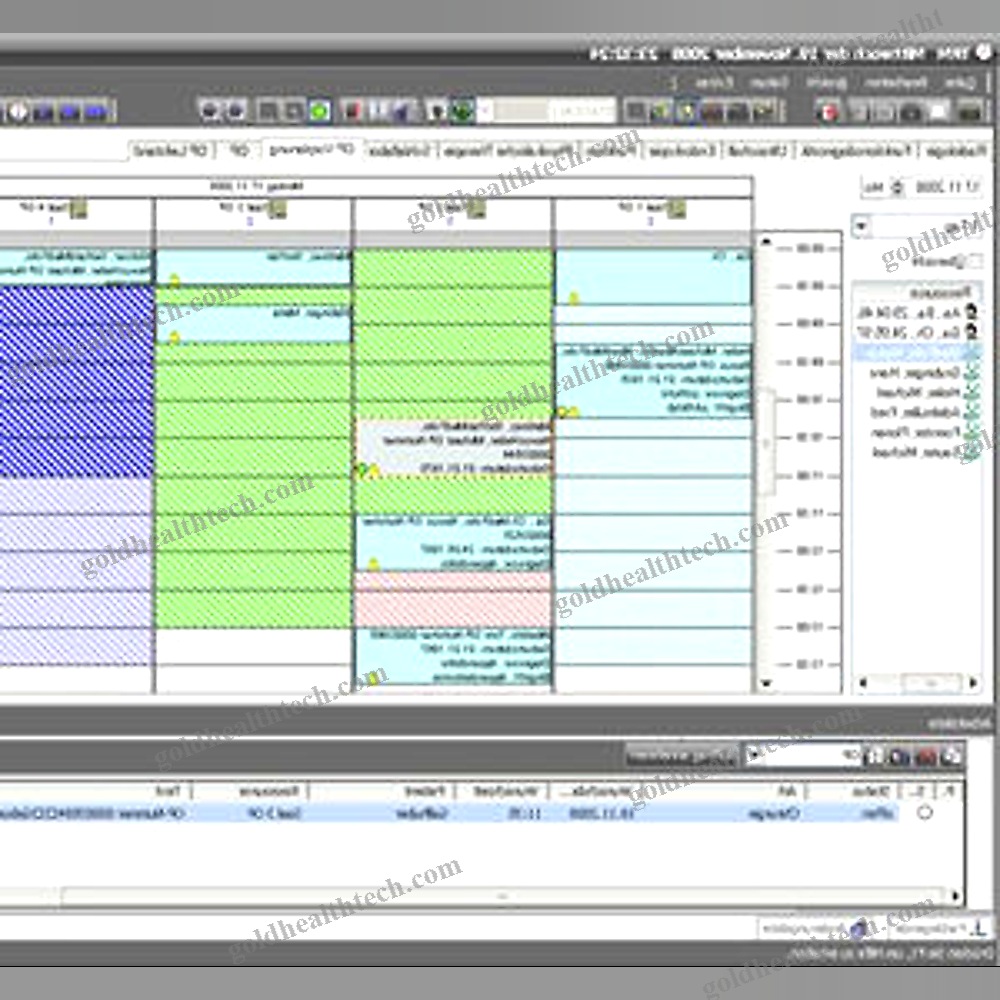
Task: Click the small icon next to the Saal 3 OP header
Action: 277,209
